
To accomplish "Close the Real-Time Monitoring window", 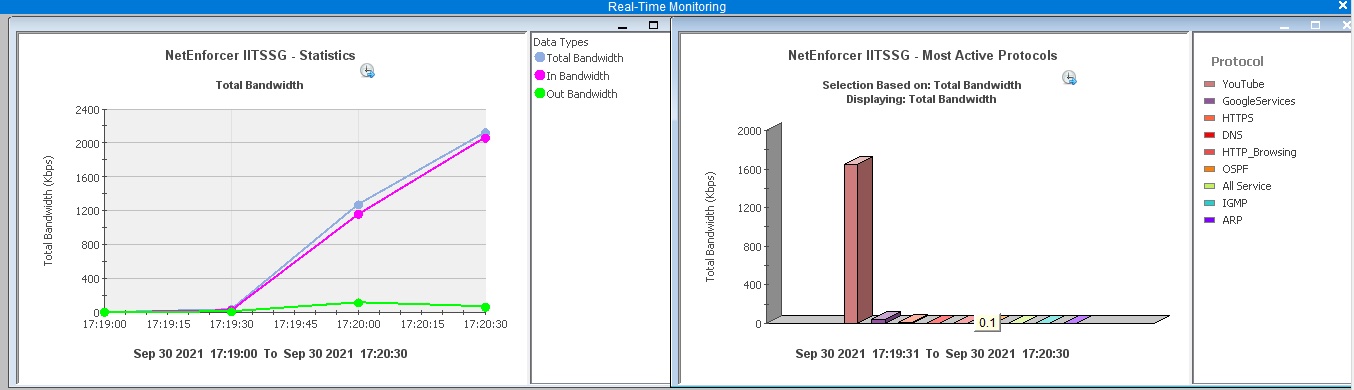I will tap(1344, 6).
